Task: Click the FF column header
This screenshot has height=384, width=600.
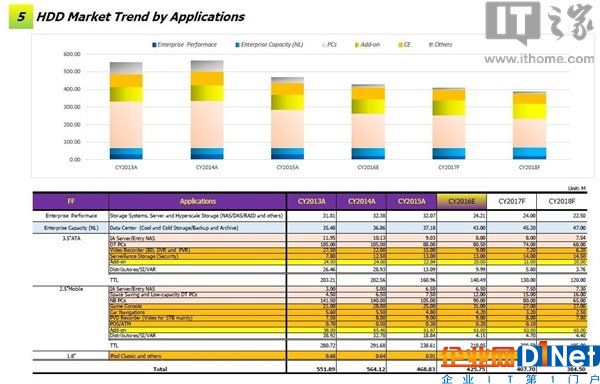Action: (71, 202)
